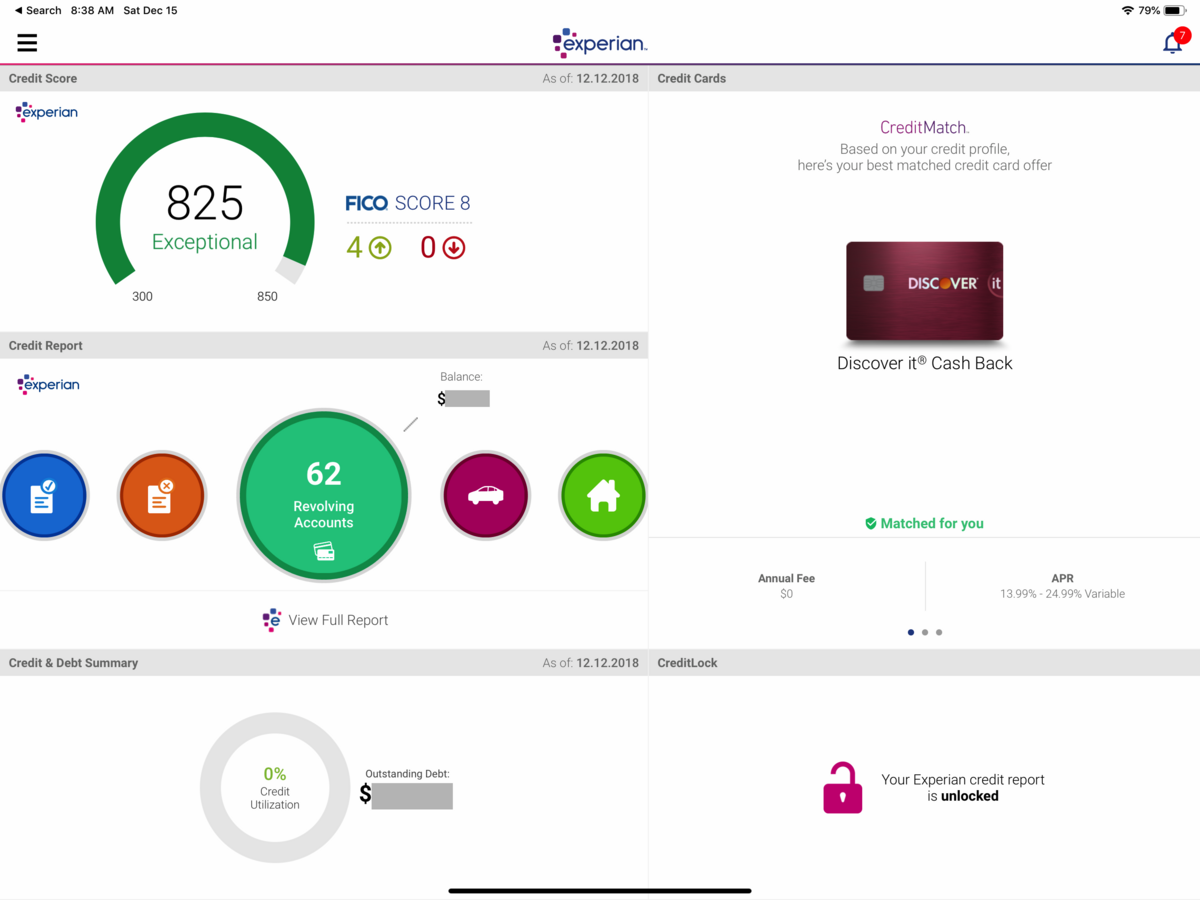Tap the Credit Utilization donut chart

(x=274, y=787)
